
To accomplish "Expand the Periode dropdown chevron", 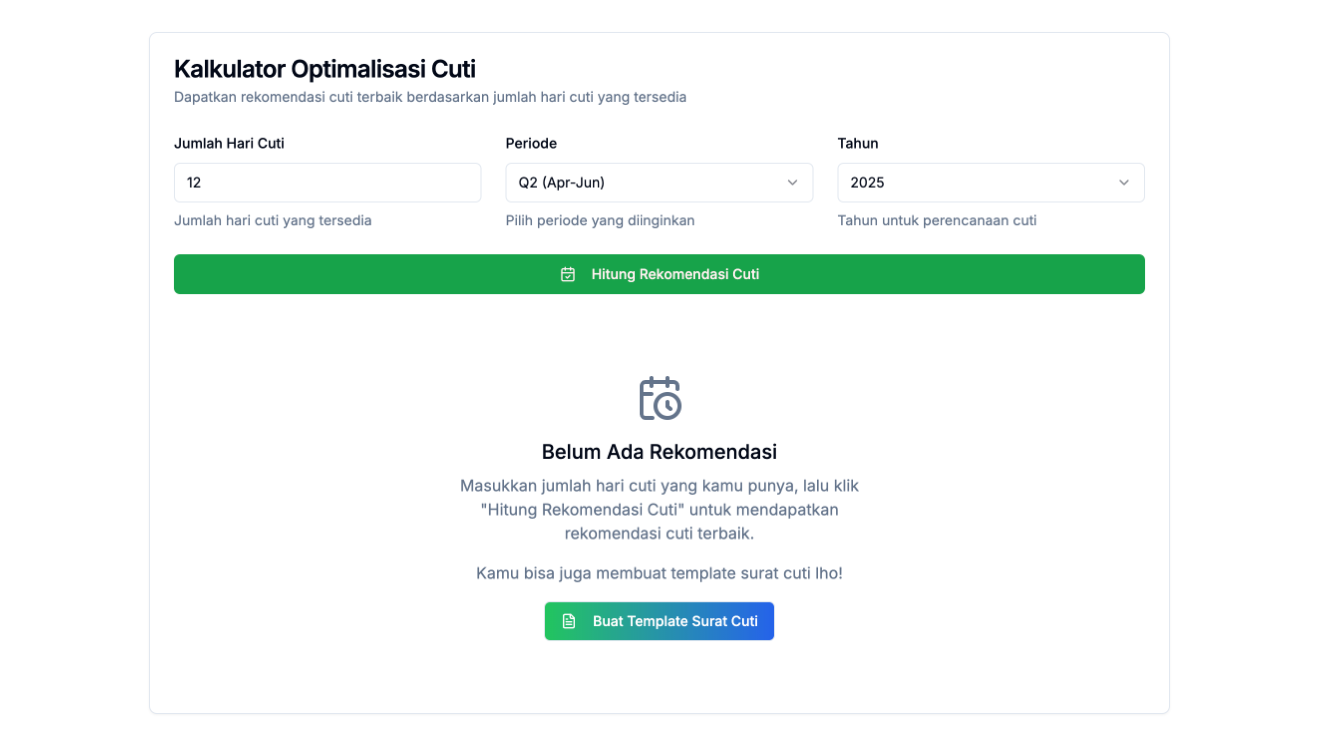I will pos(792,183).
